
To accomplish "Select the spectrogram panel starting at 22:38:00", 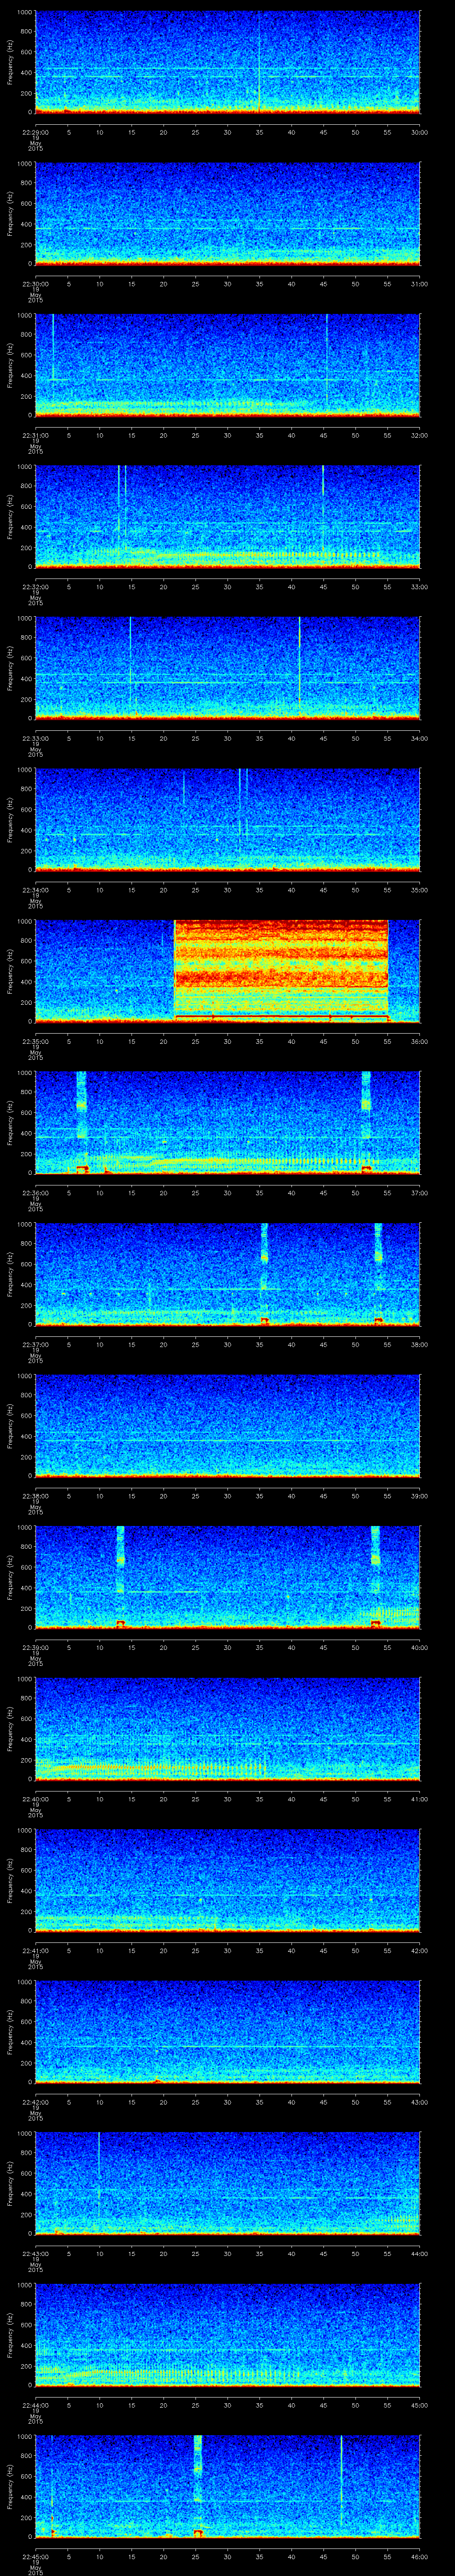I will [x=227, y=1425].
